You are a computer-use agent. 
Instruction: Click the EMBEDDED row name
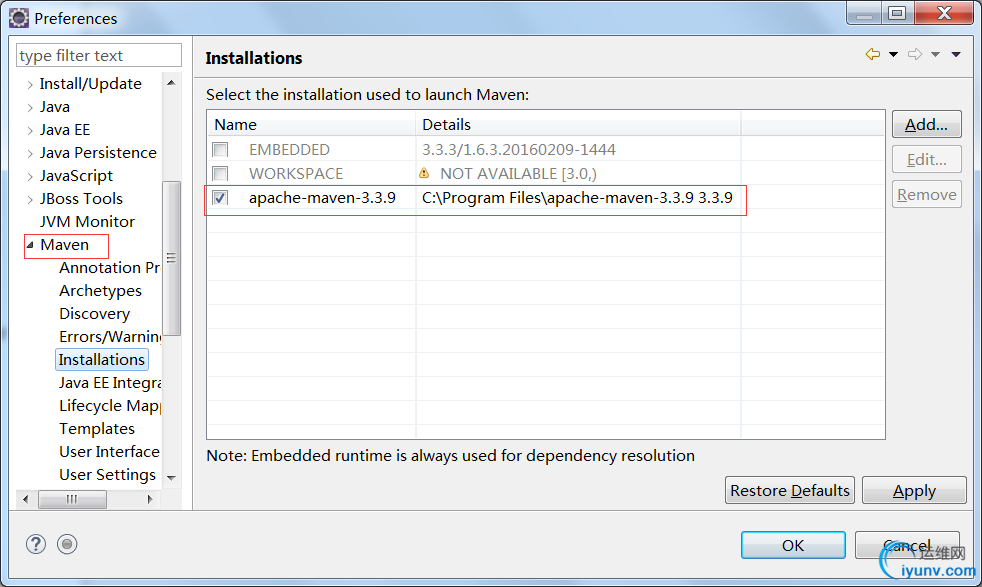click(x=289, y=150)
